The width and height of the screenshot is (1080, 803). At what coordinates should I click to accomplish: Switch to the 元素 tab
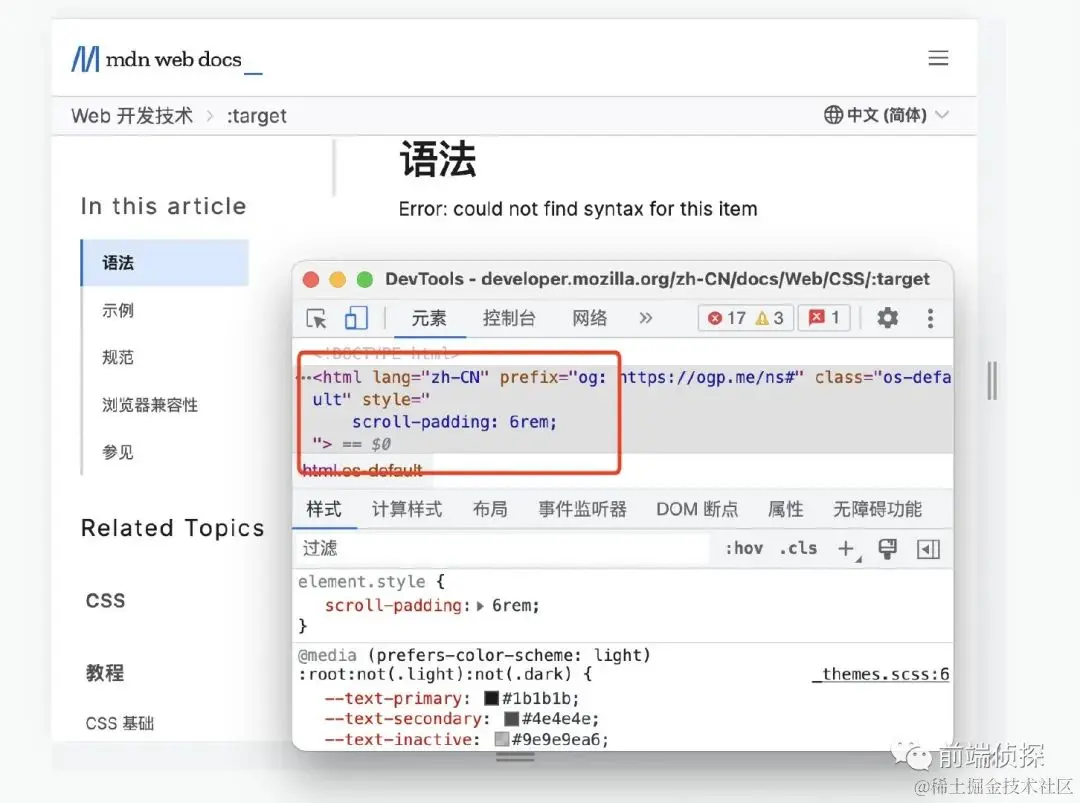coord(429,318)
